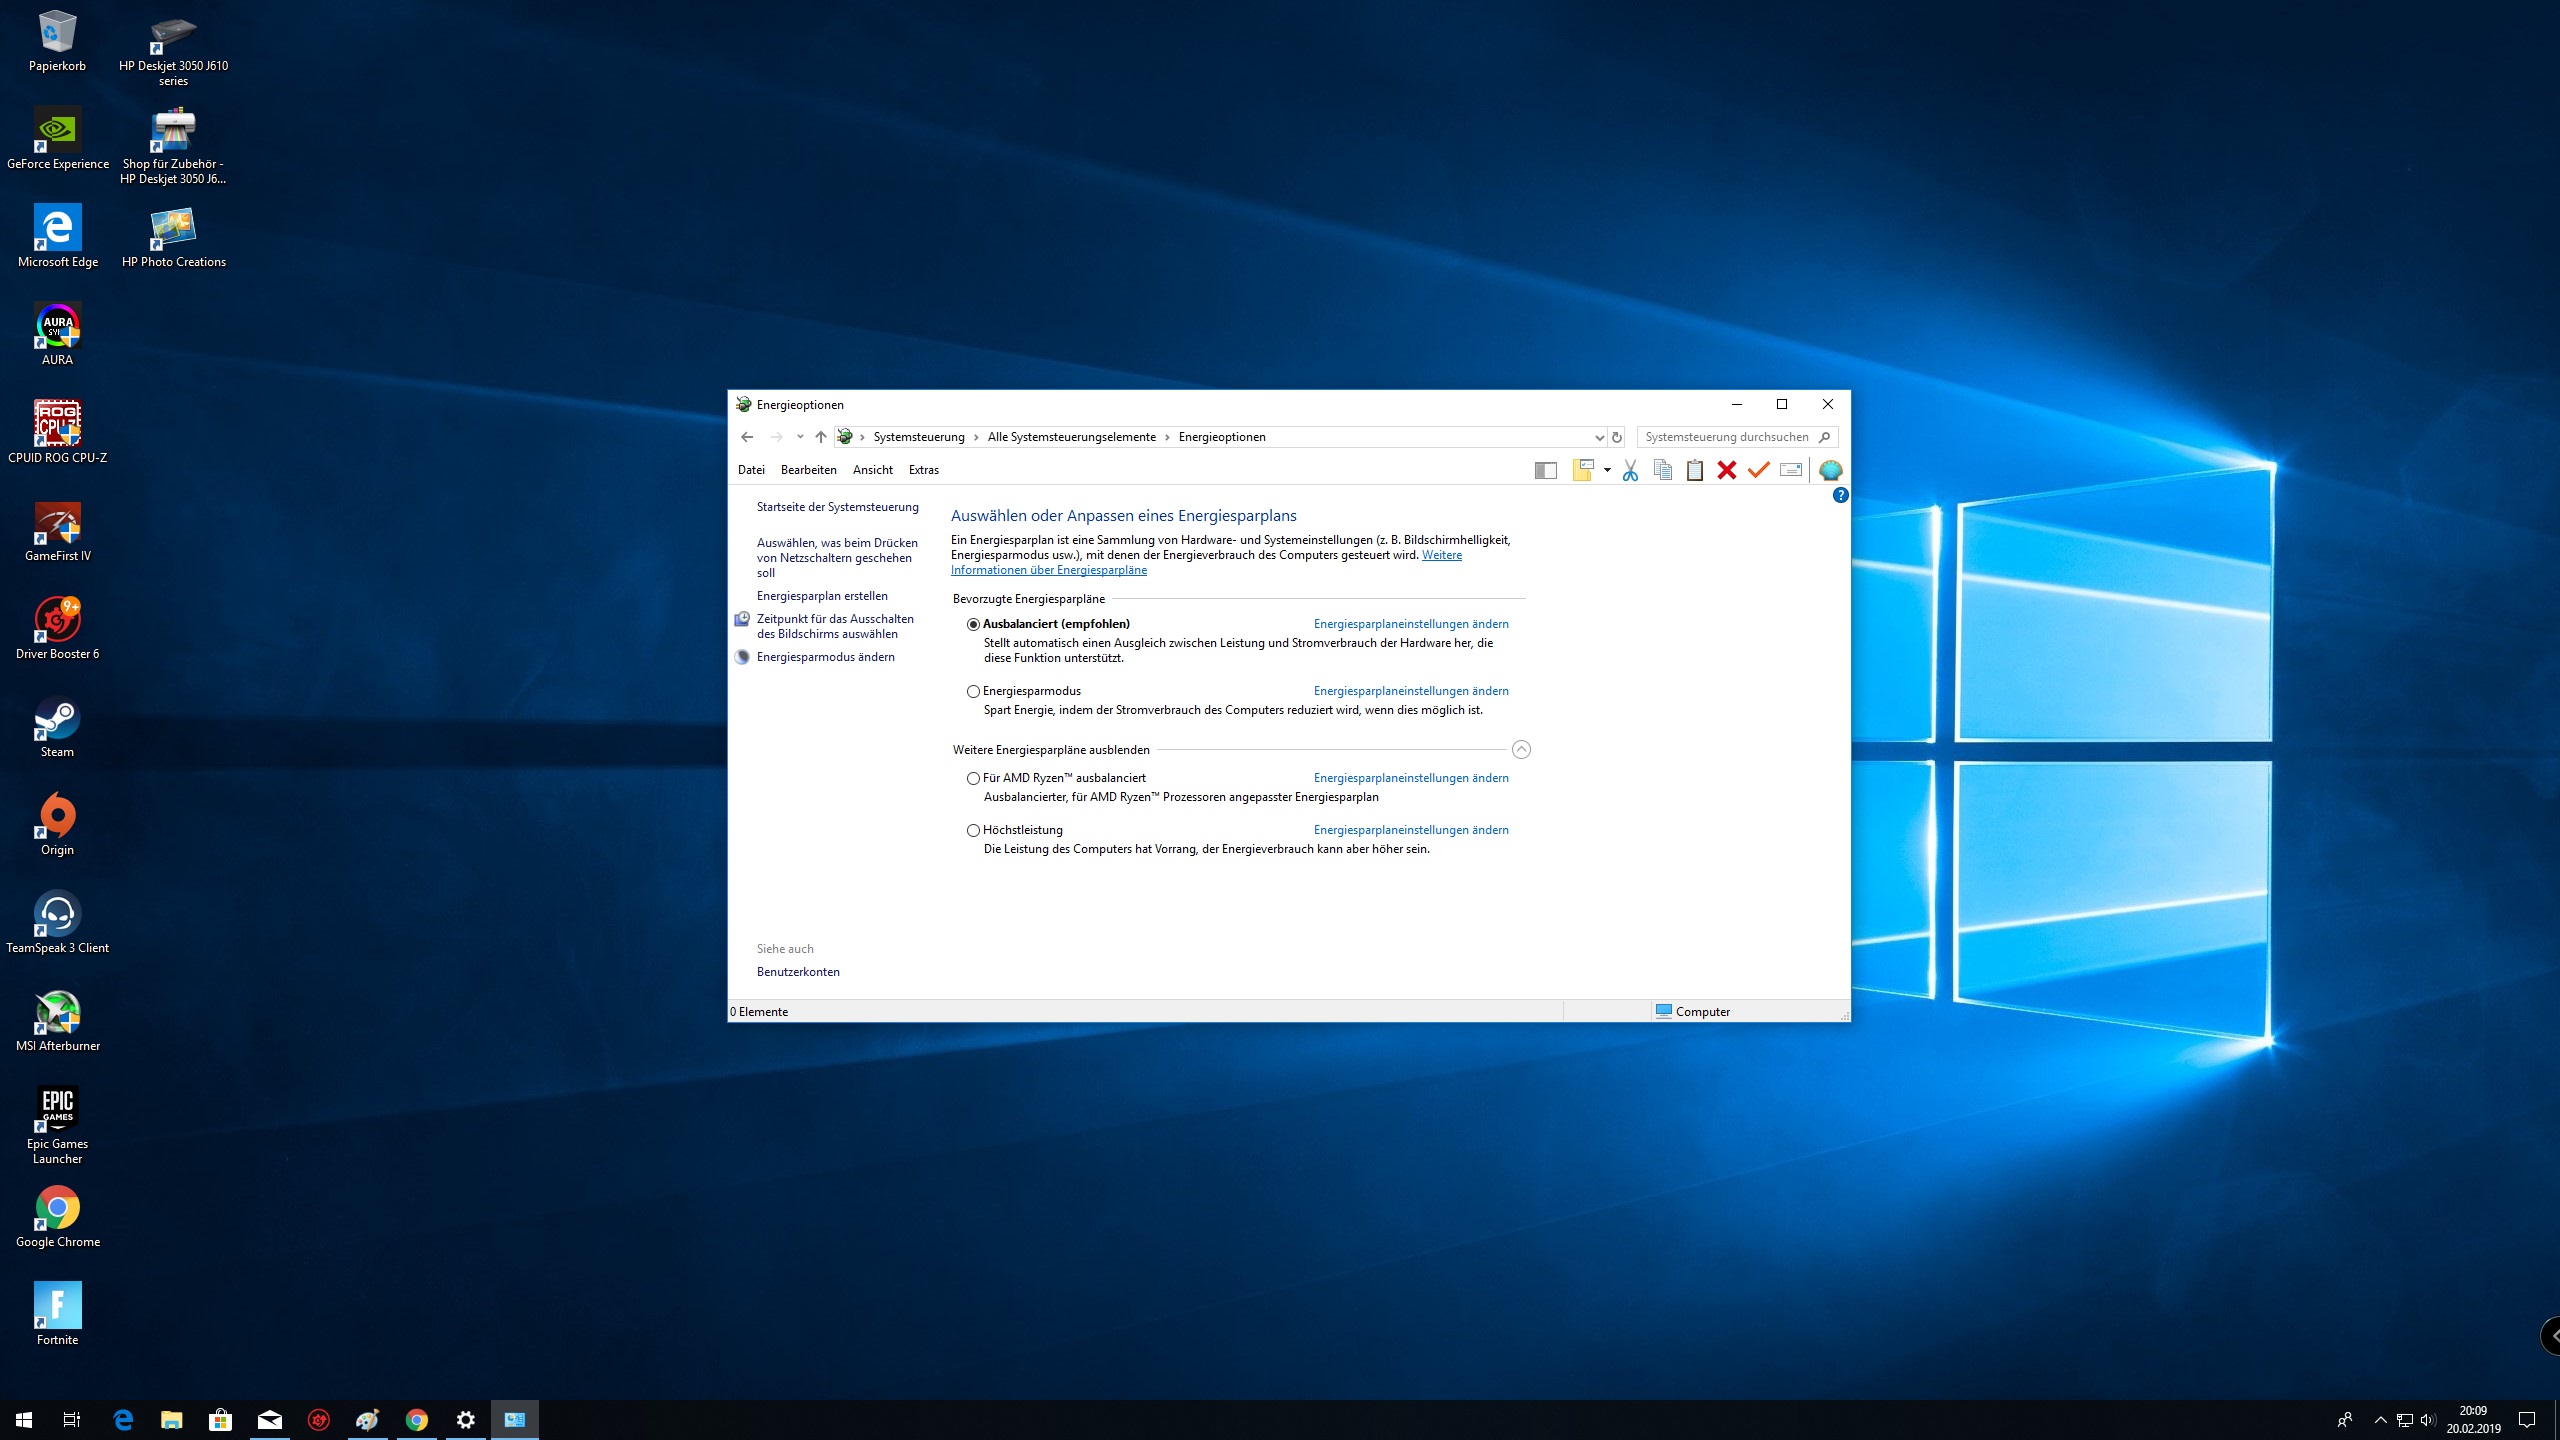Select the Energiesparmodus power plan
This screenshot has height=1440, width=2560.
click(973, 691)
